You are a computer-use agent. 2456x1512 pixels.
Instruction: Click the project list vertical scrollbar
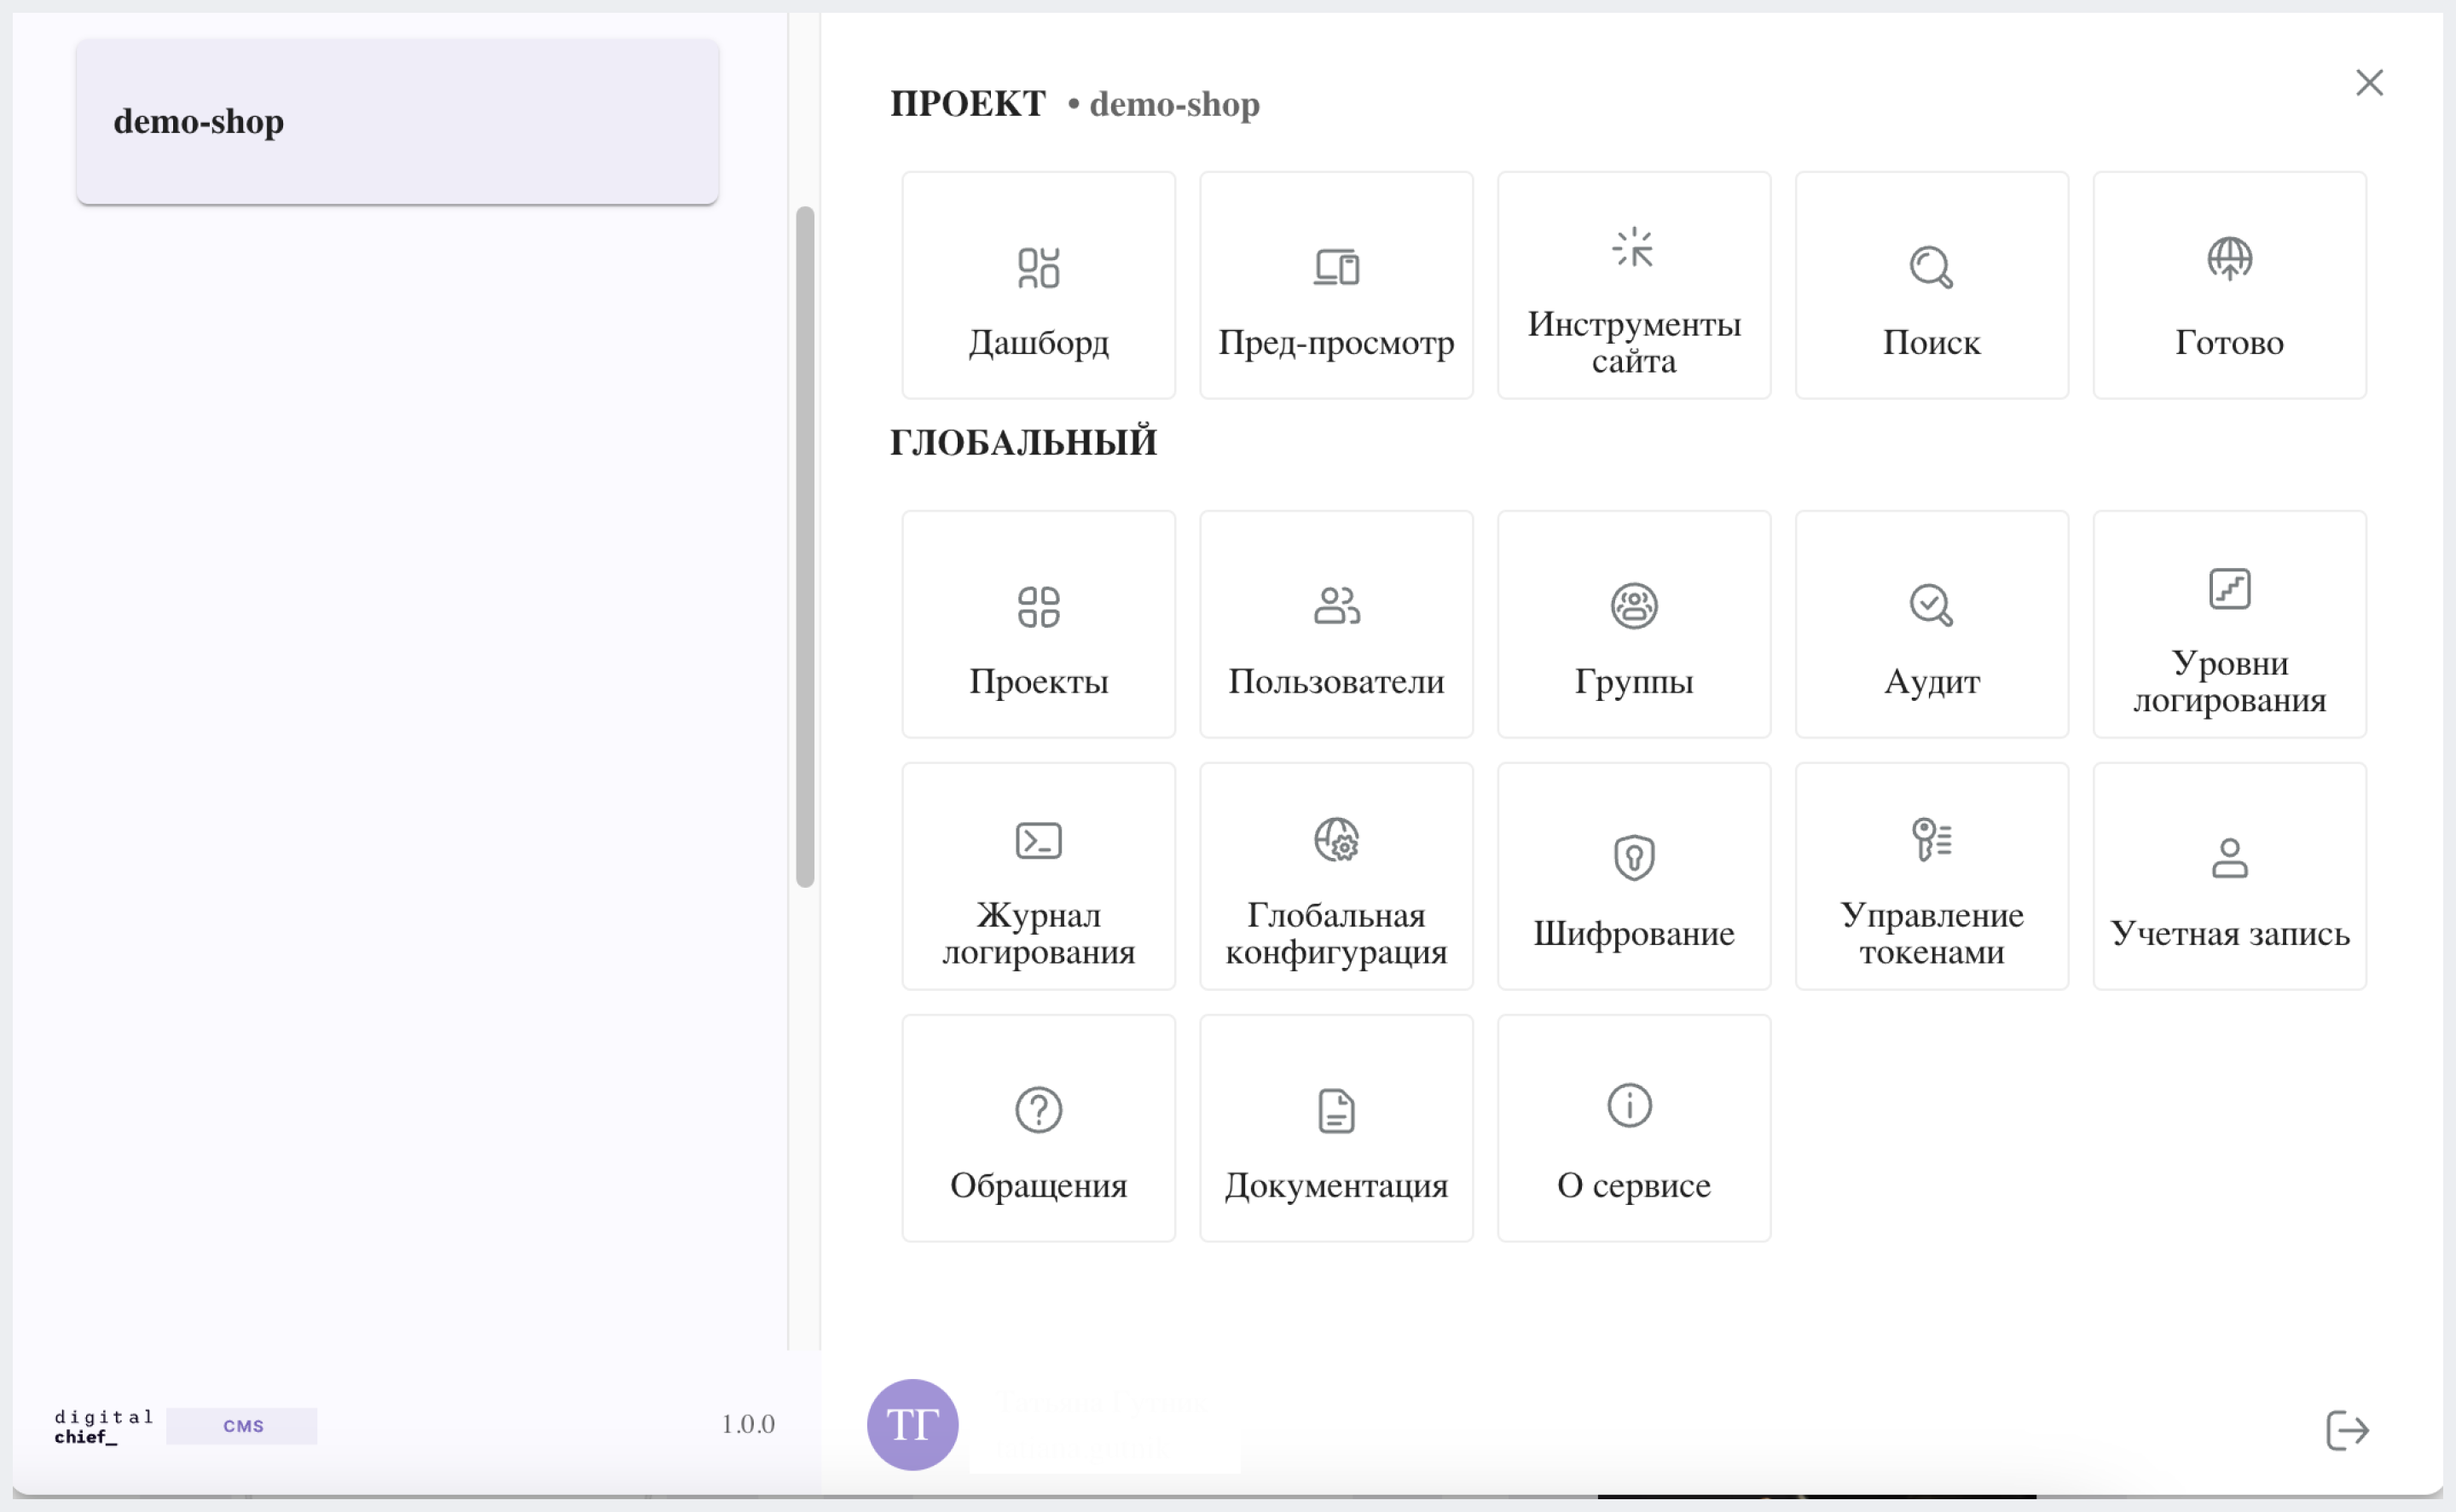pos(804,546)
